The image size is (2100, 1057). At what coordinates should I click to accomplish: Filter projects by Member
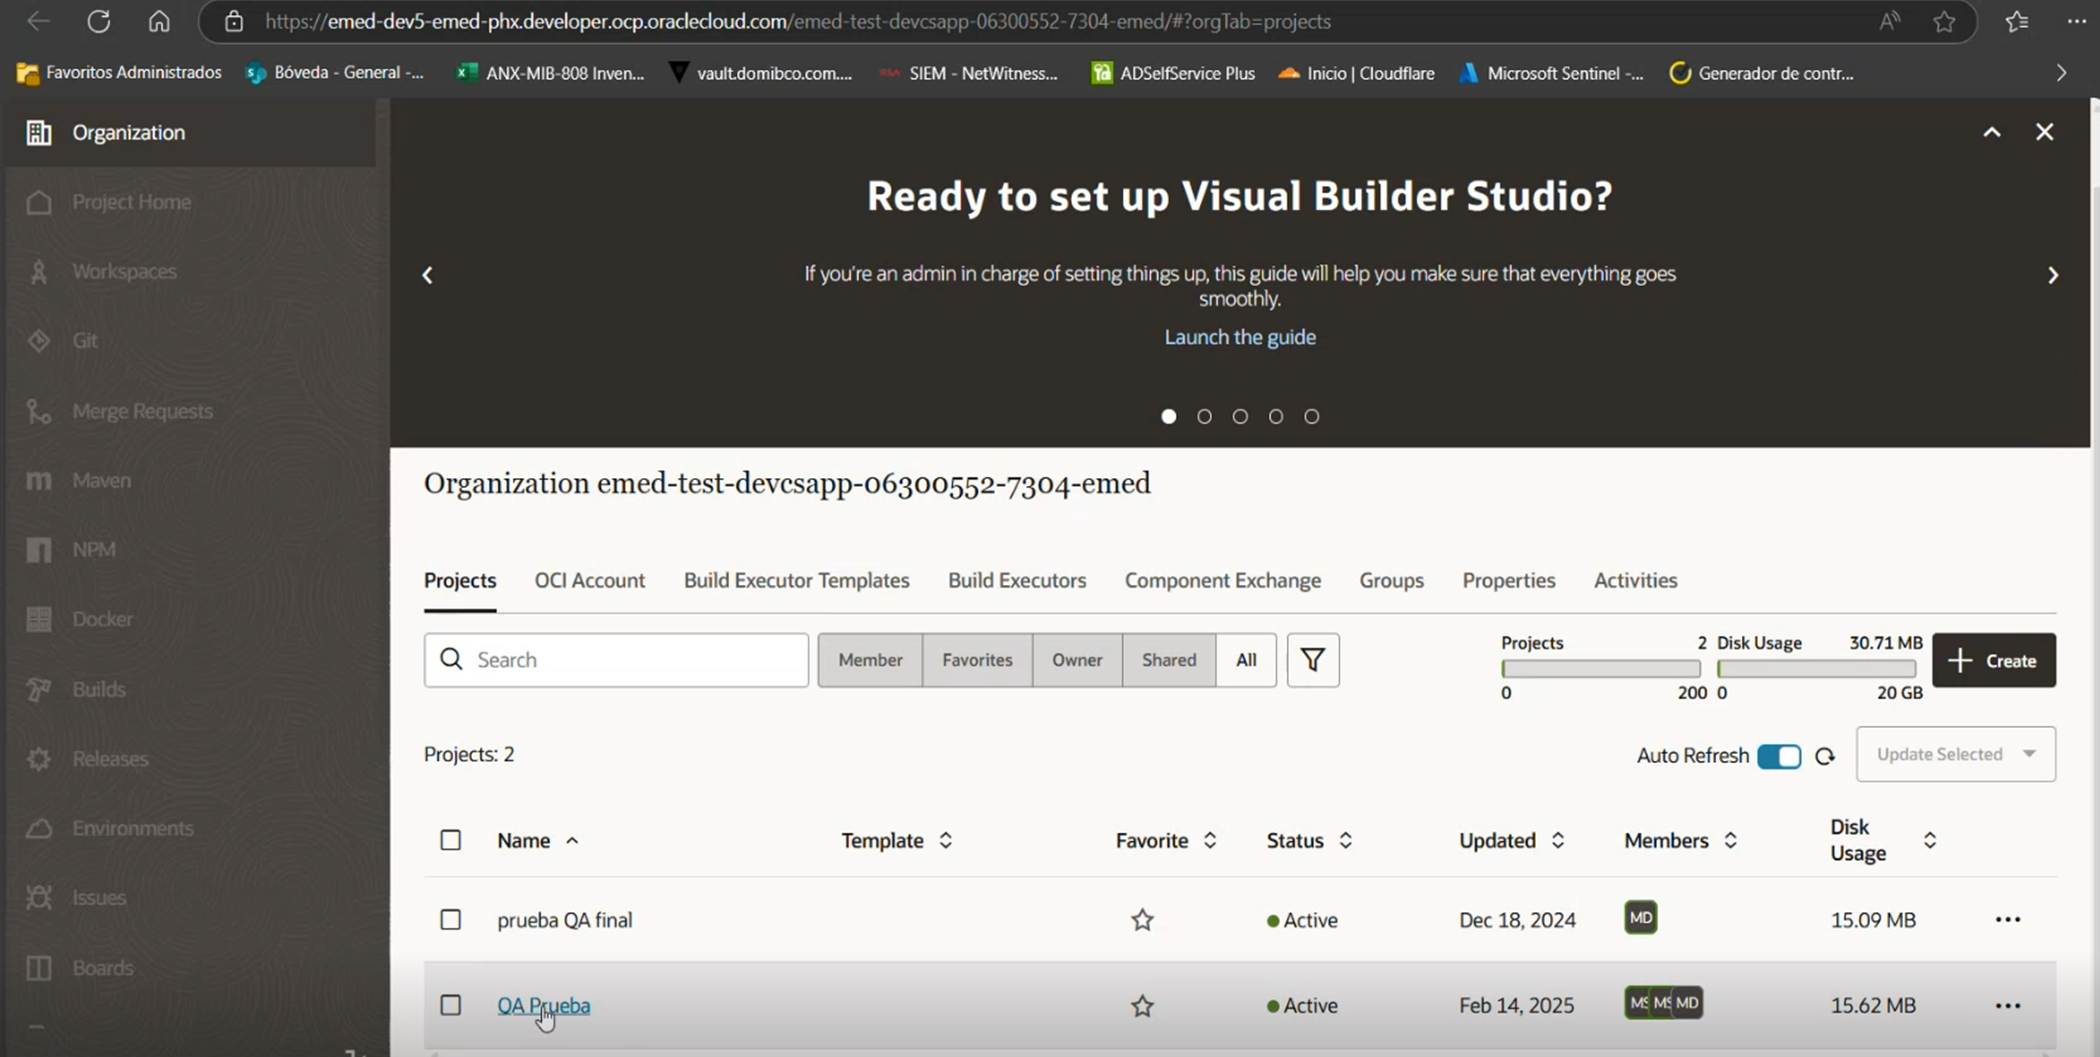point(870,660)
